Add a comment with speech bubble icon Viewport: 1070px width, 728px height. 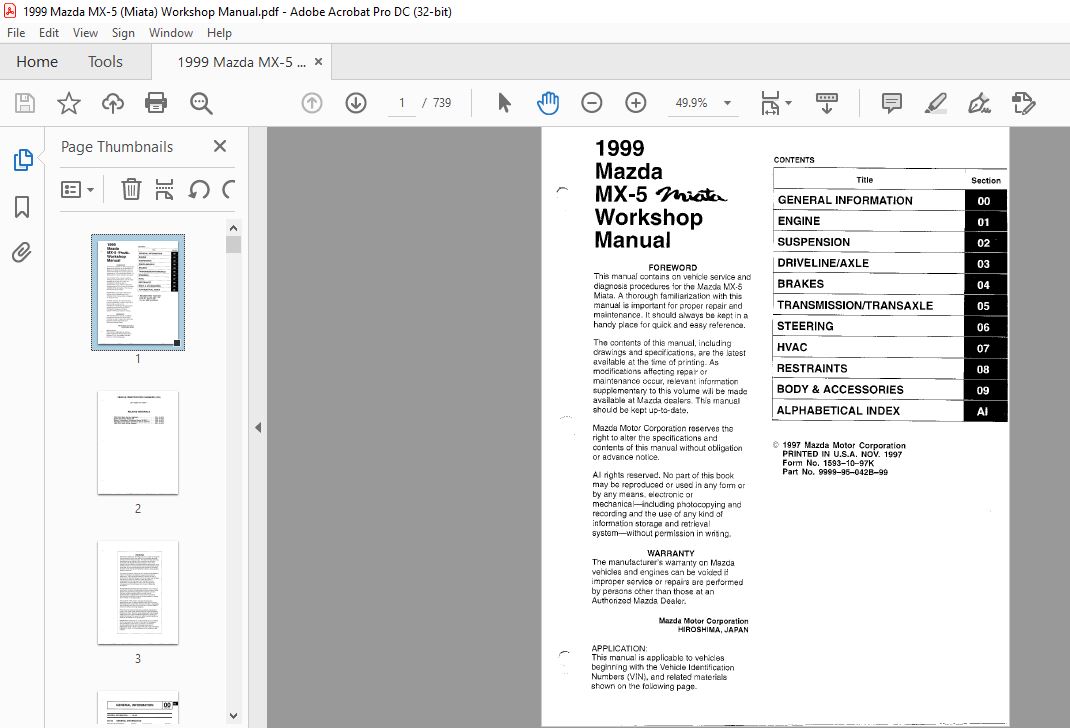[x=891, y=103]
